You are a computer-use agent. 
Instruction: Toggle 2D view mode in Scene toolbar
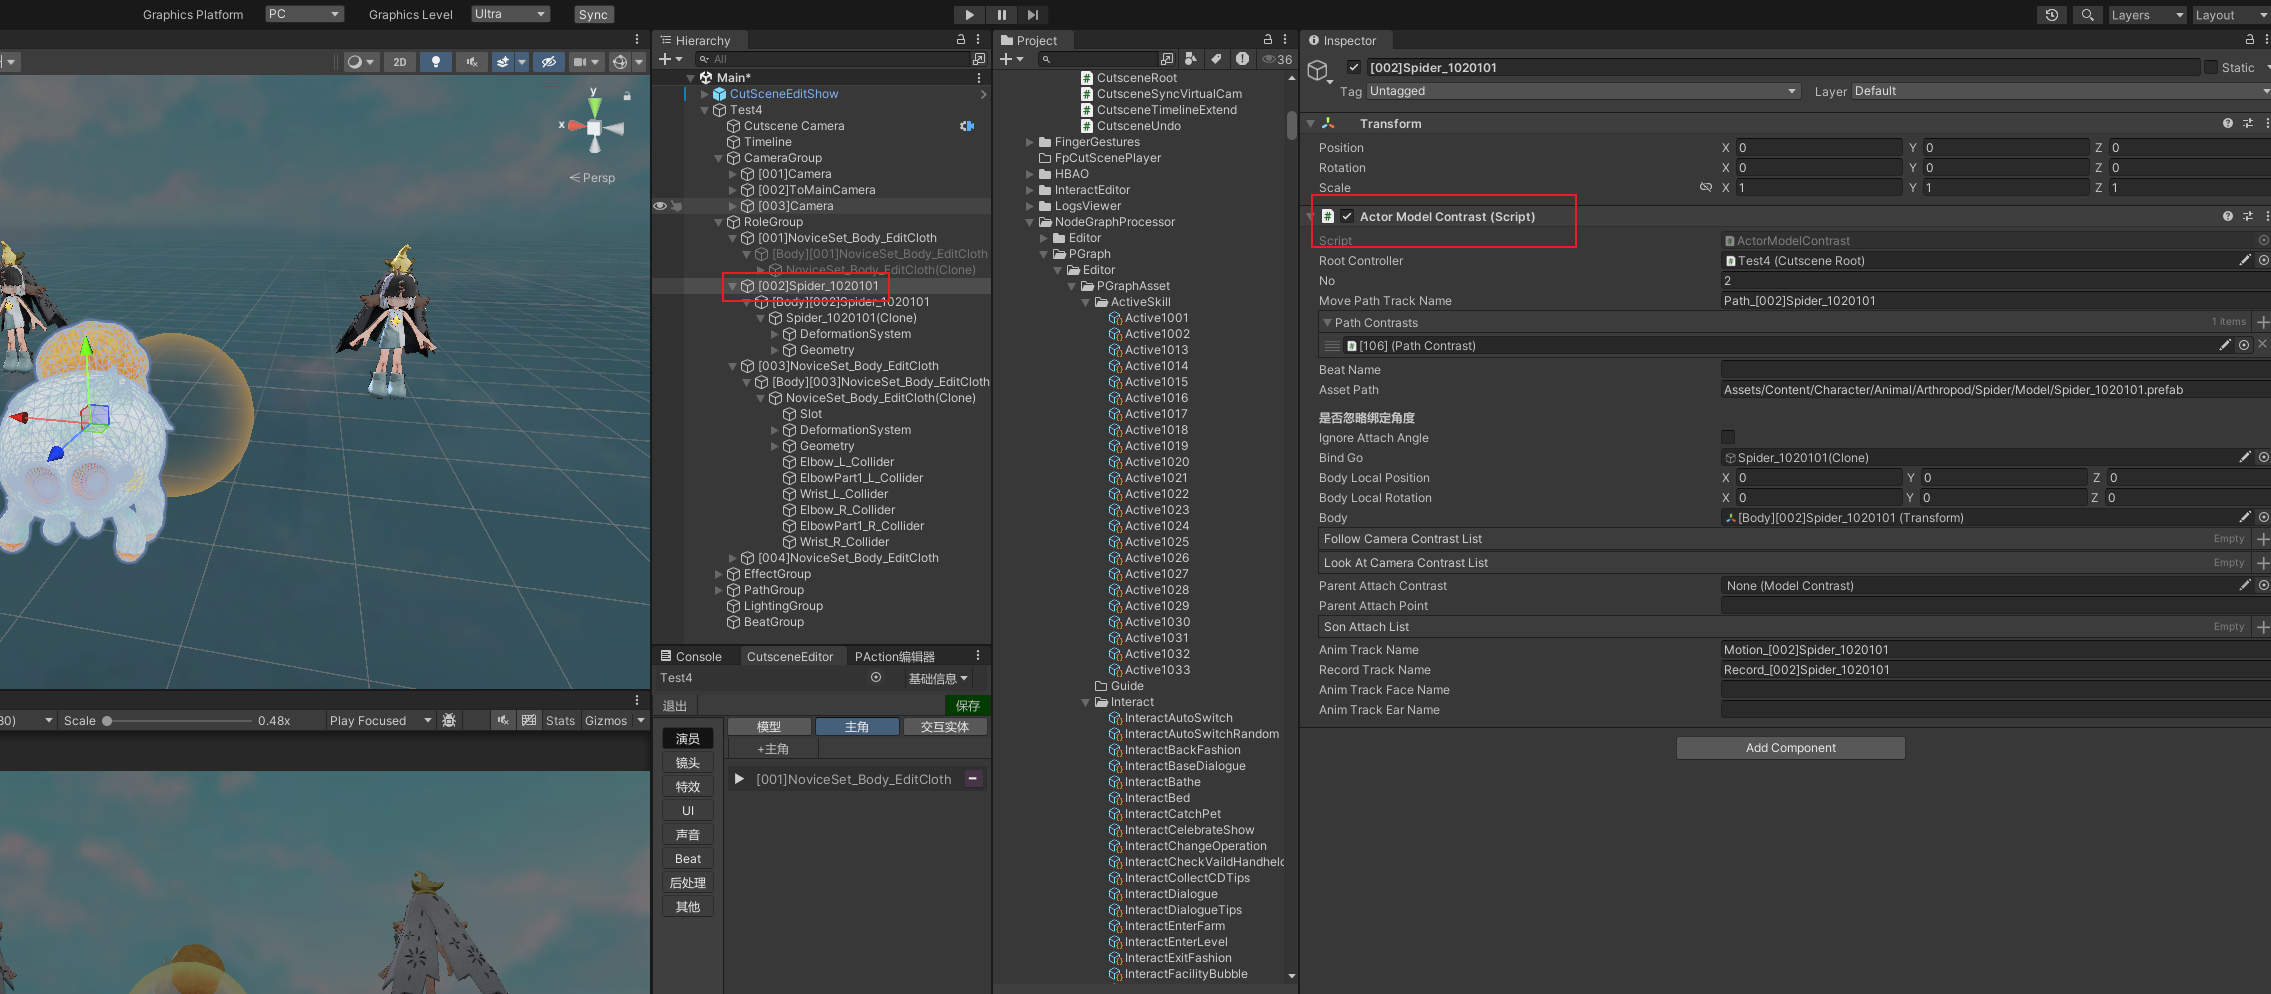point(400,62)
